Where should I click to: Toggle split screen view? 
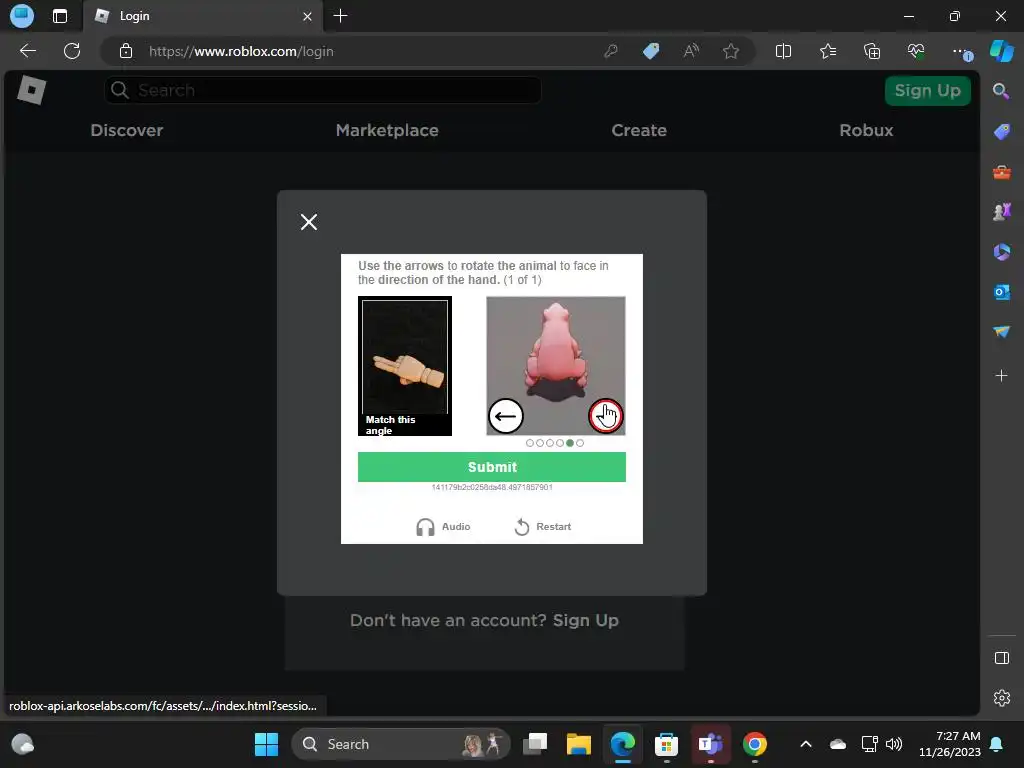[x=783, y=51]
